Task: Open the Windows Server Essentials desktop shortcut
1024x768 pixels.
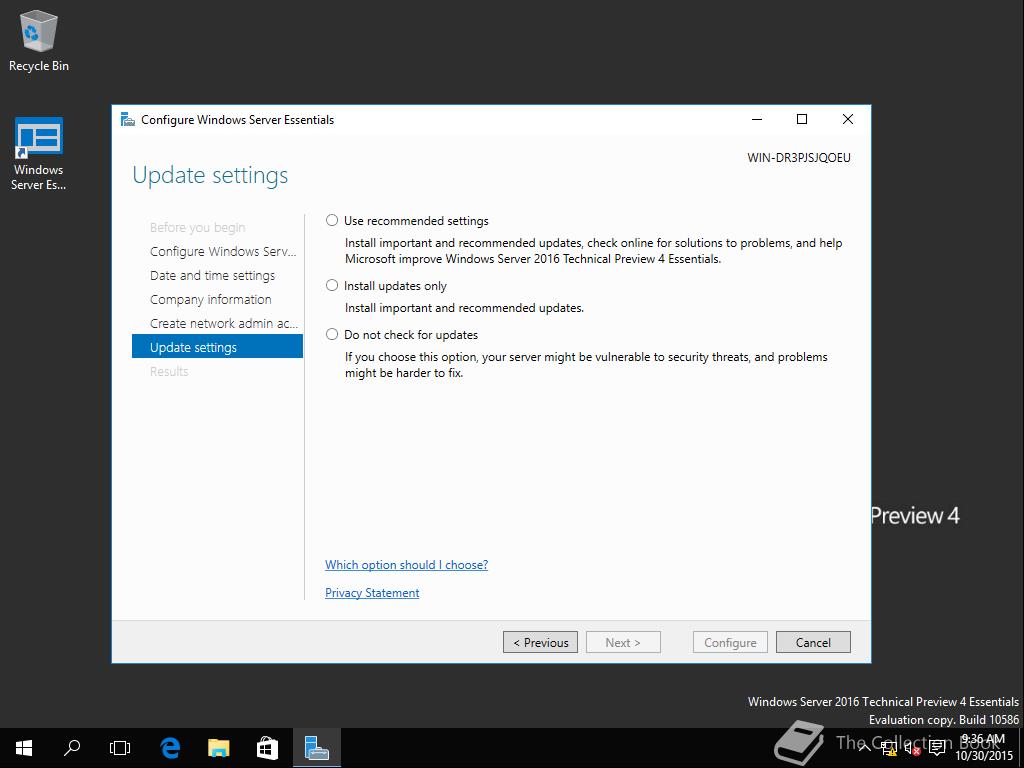Action: (39, 154)
